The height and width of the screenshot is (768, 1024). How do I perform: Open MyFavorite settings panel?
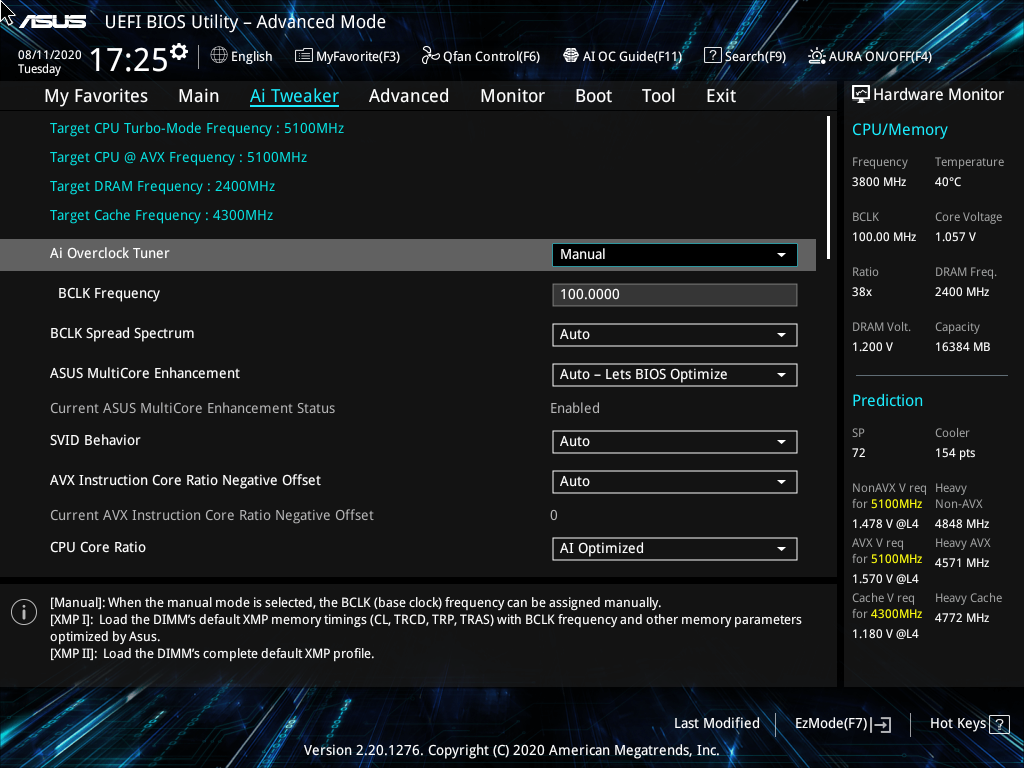(x=347, y=56)
